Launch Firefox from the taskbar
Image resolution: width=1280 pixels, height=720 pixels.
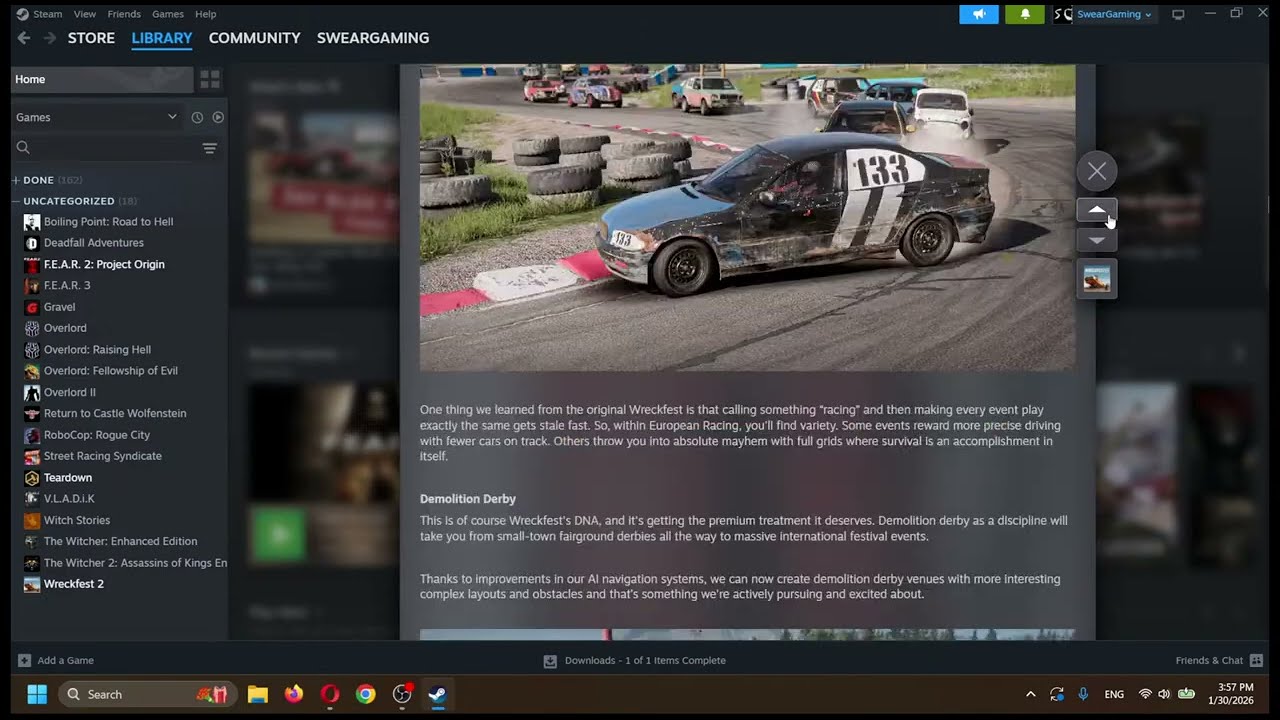[294, 694]
